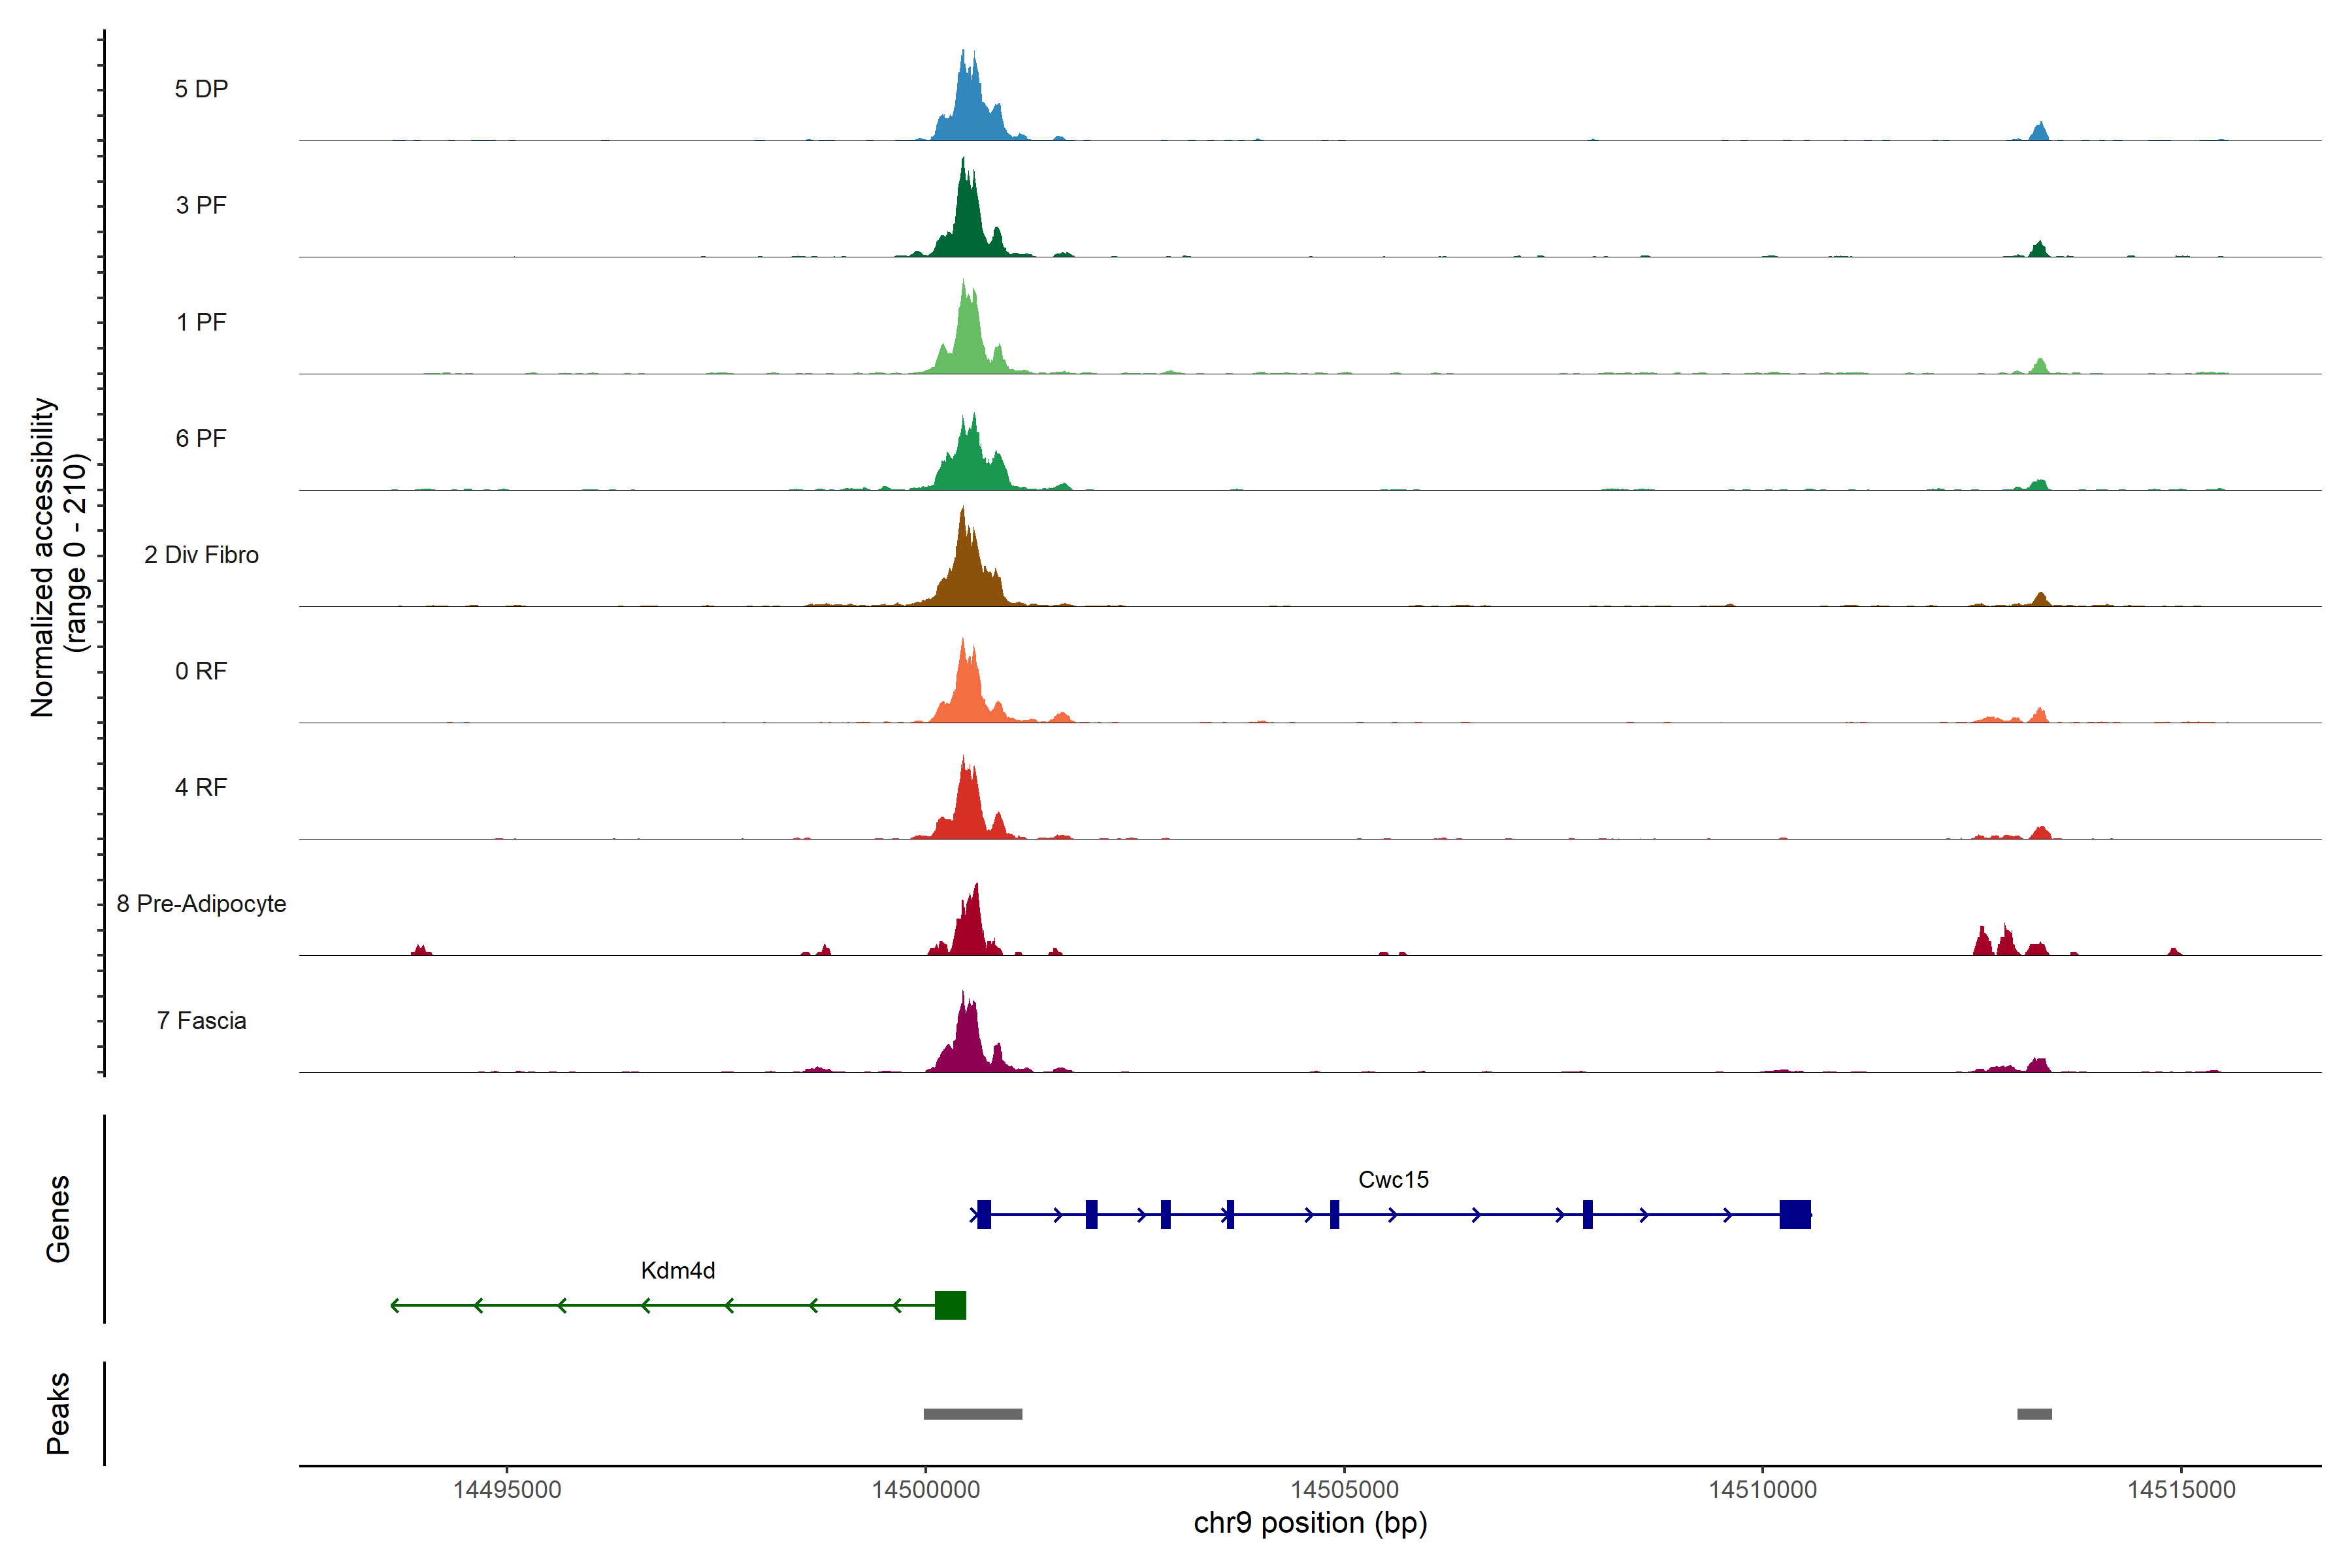2352x1568 pixels.
Task: Click the large last Cwc15 exon
Action: 1795,1214
